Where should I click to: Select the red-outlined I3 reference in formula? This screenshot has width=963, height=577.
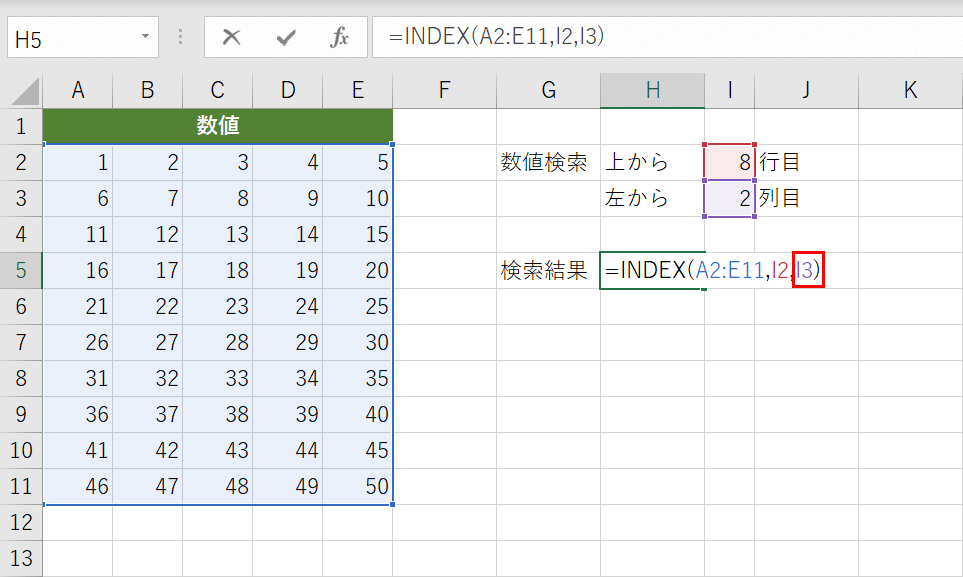806,269
